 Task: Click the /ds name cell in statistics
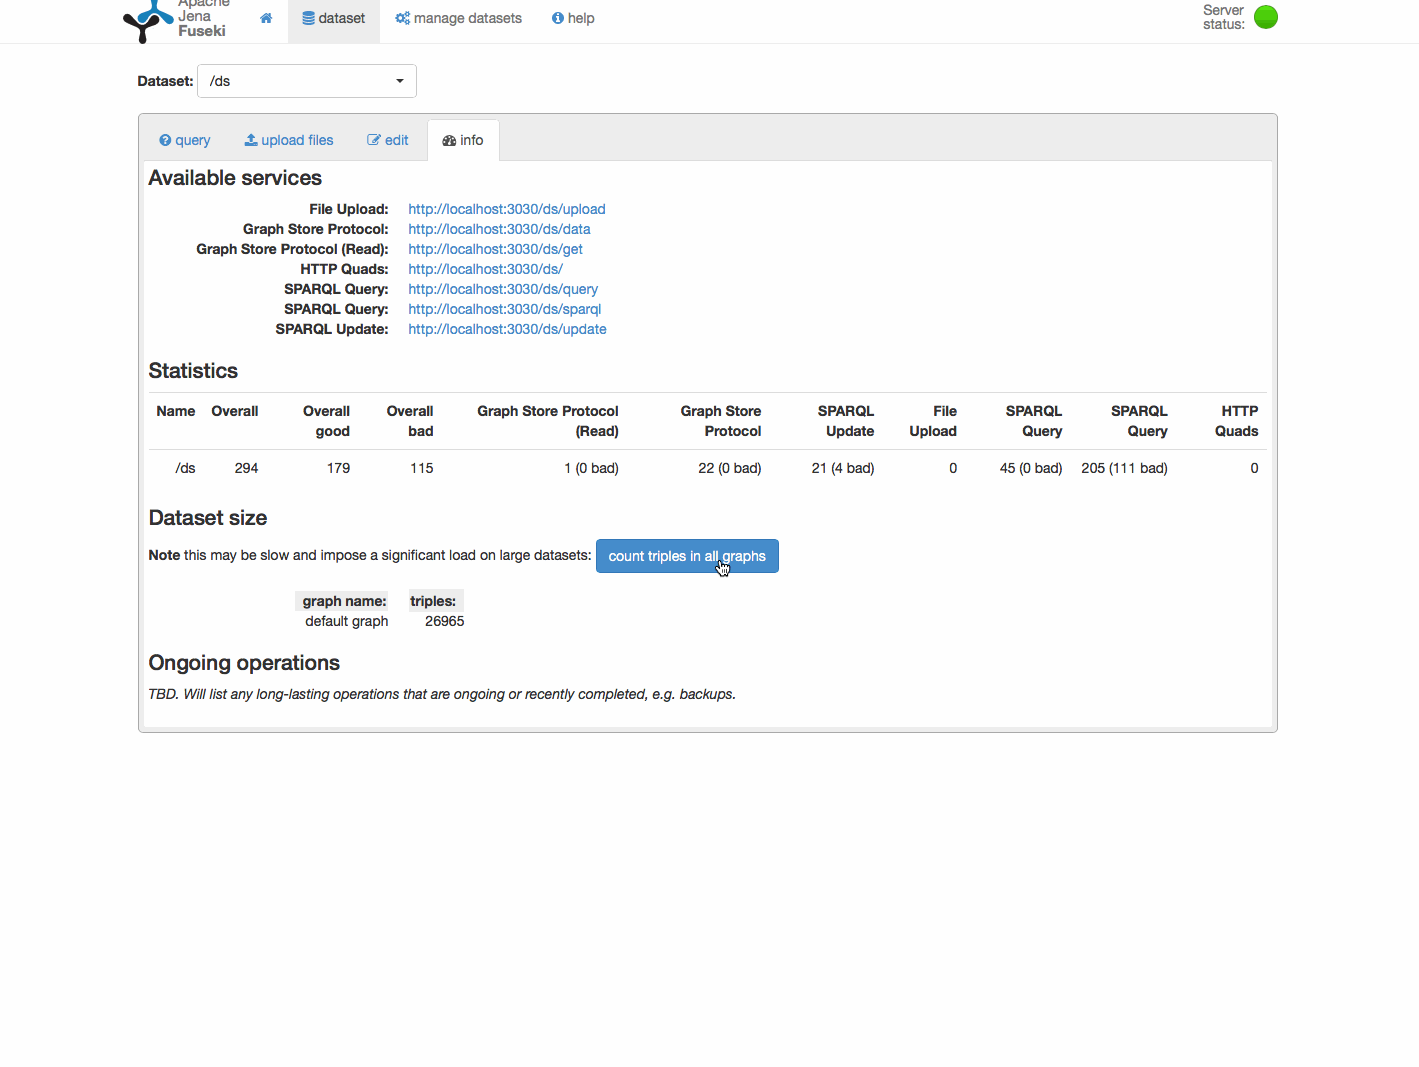[186, 468]
